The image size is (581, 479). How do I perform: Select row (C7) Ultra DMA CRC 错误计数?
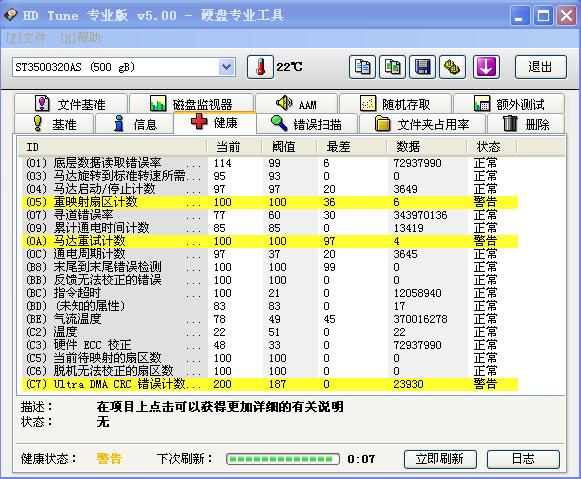[x=270, y=384]
